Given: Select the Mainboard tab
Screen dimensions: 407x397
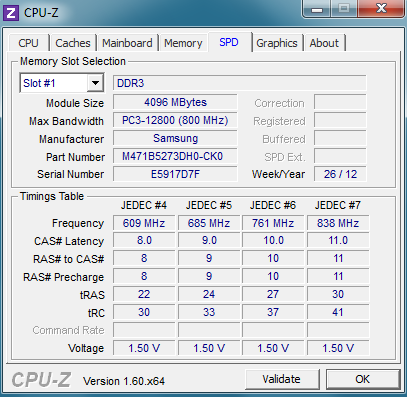Looking at the screenshot, I should coord(127,43).
